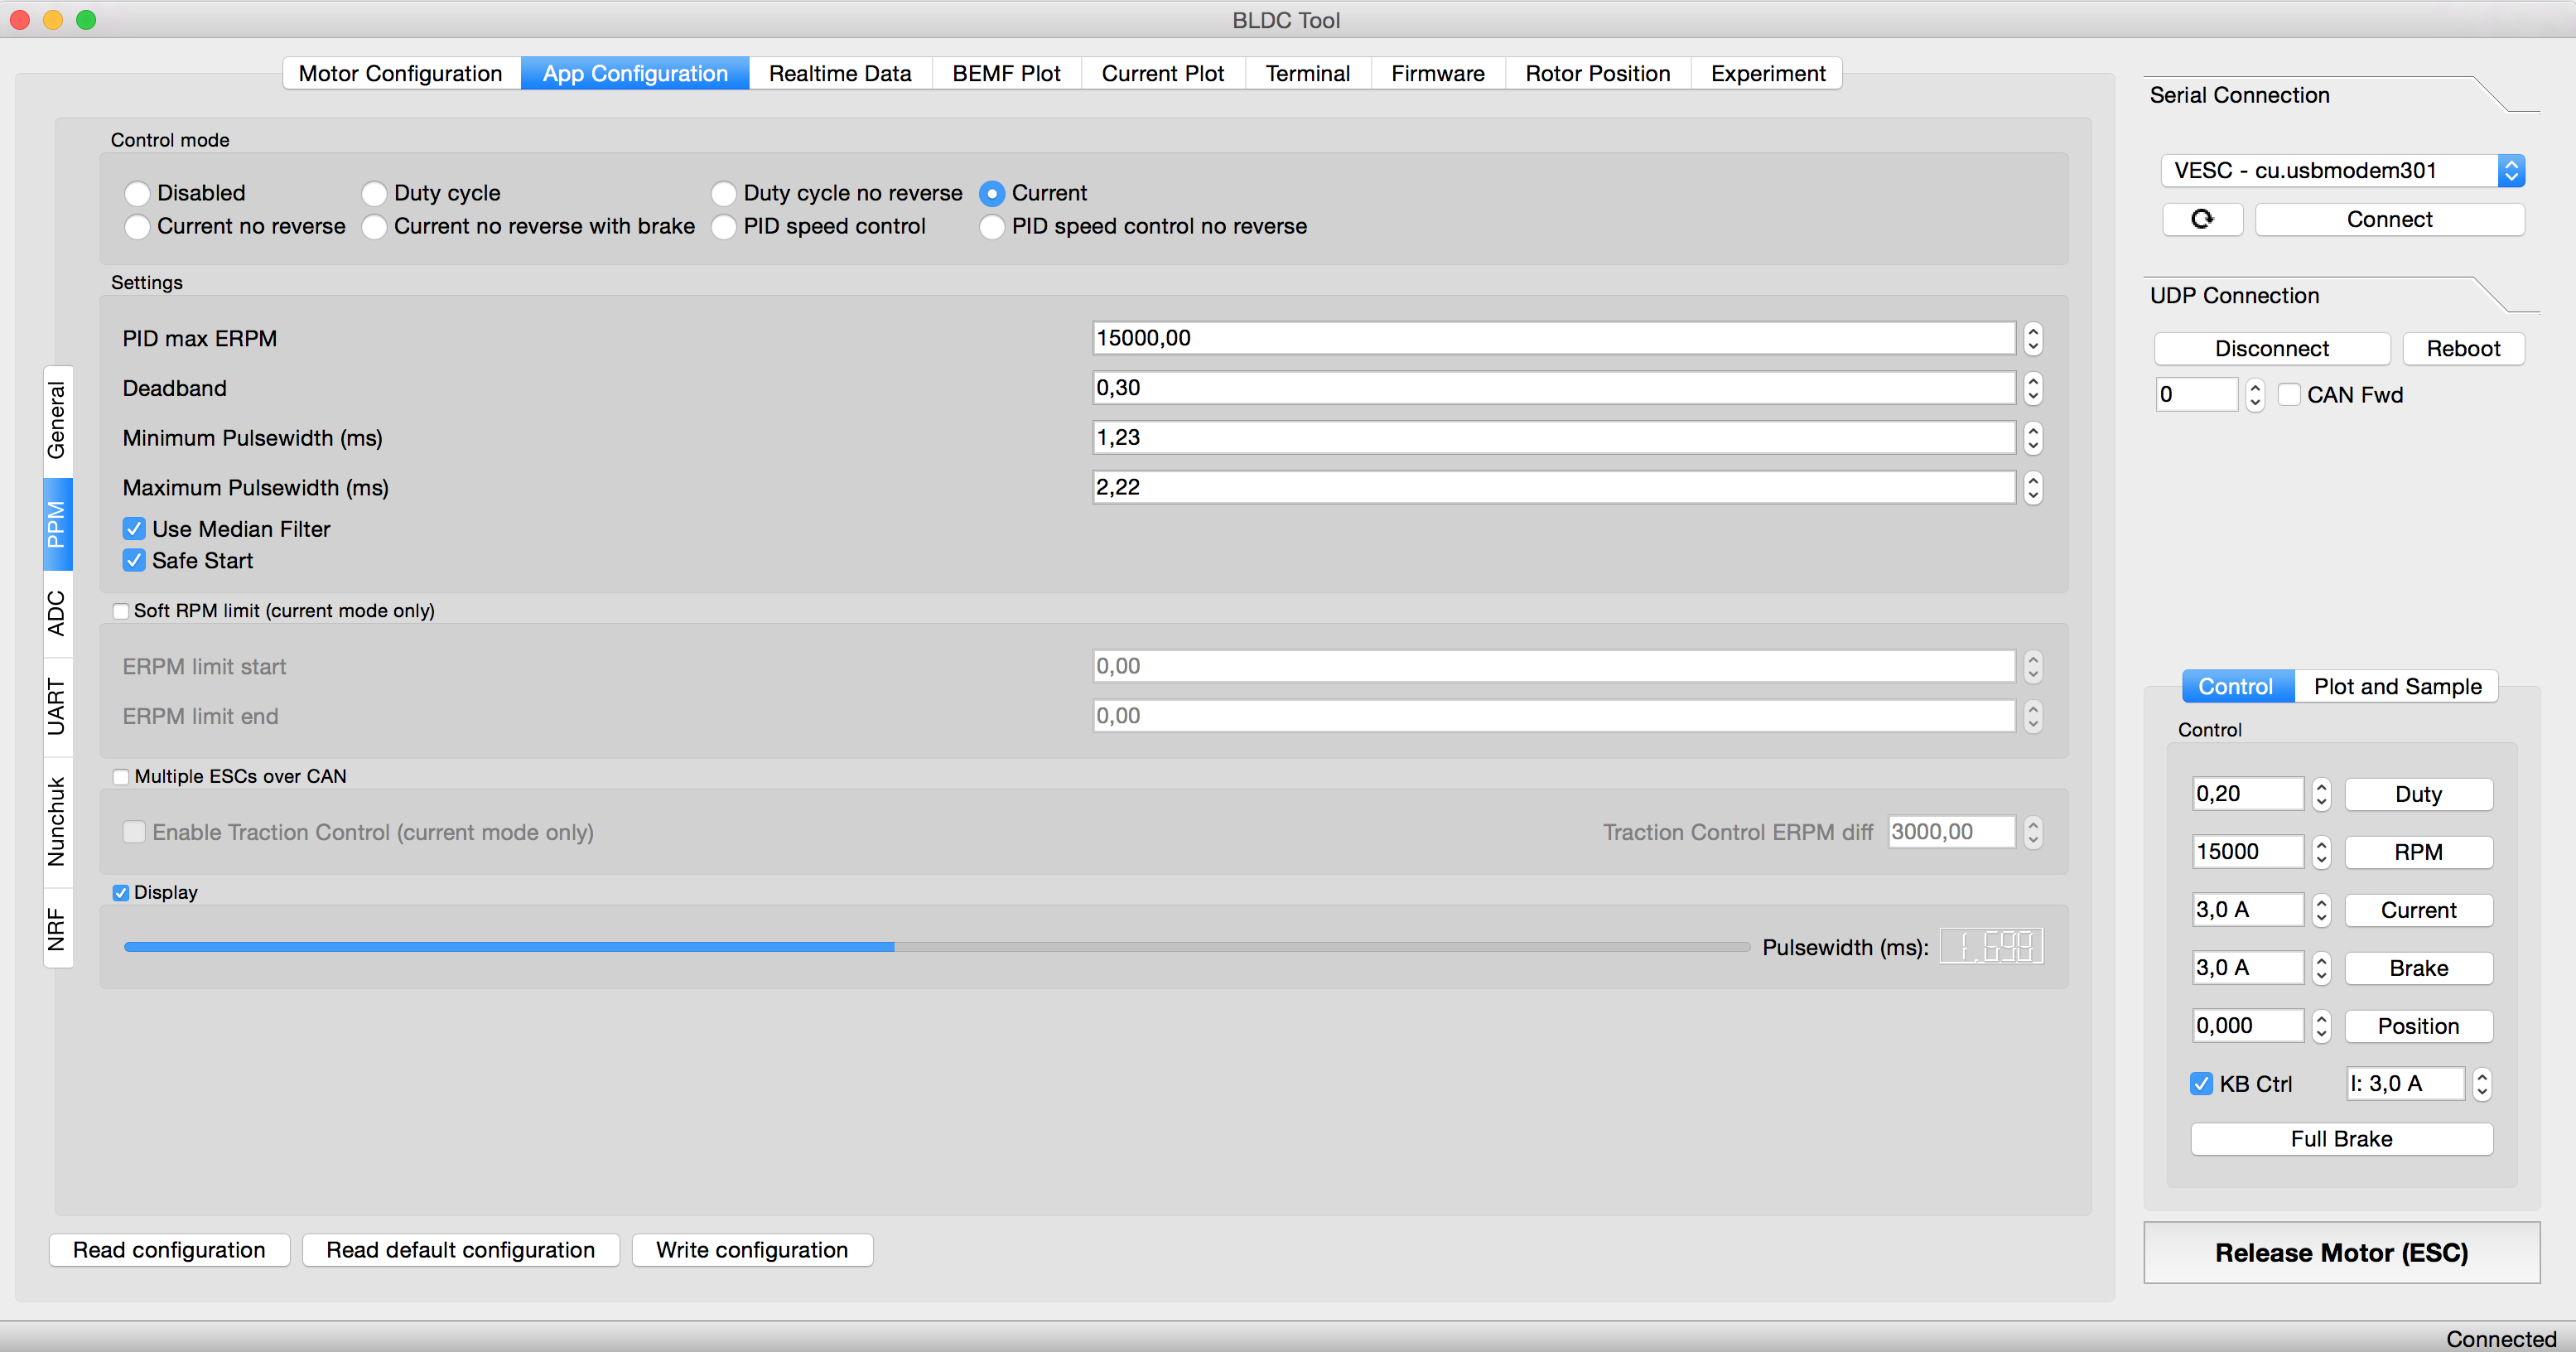
Task: Switch to the Realtime Data tab
Action: click(x=839, y=73)
